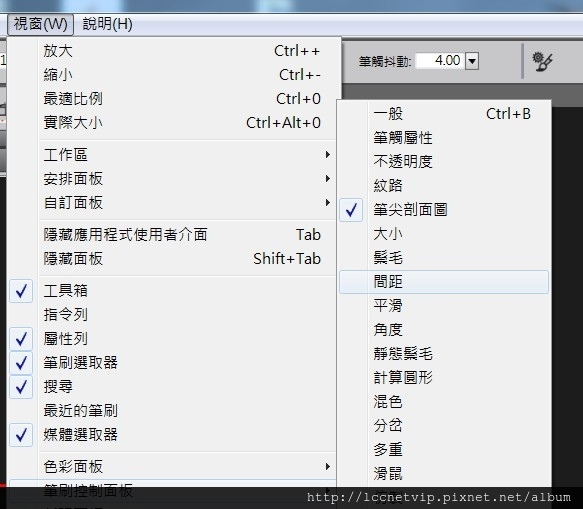This screenshot has width=583, height=509.
Task: Toggle the 筆刷選取器 checked item
Action: pyautogui.click(x=173, y=363)
